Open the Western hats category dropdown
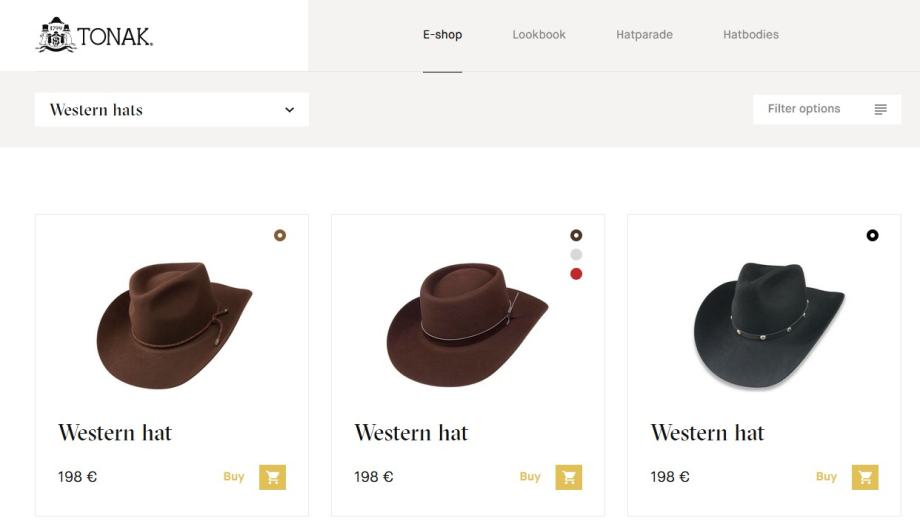 coord(171,110)
